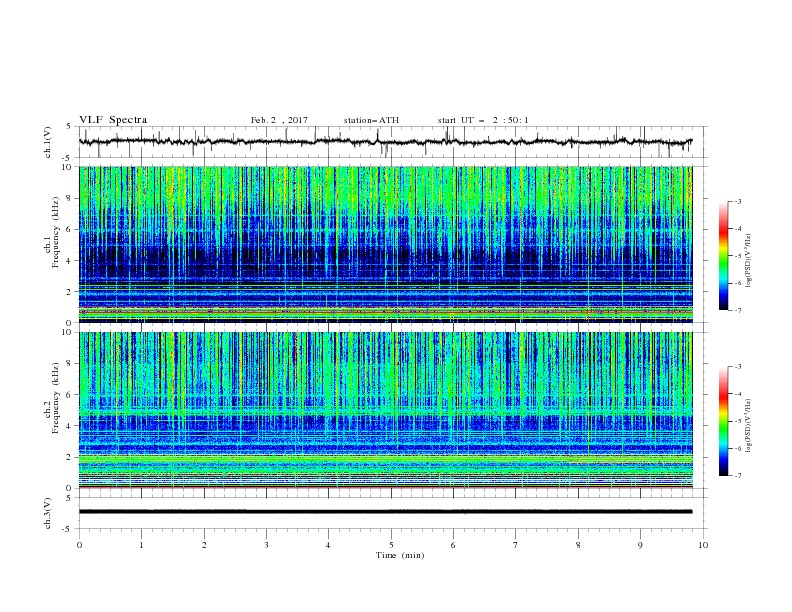Image resolution: width=792 pixels, height=612 pixels.
Task: Click the "-7" tick on ch.1 color bar
Action: [737, 310]
